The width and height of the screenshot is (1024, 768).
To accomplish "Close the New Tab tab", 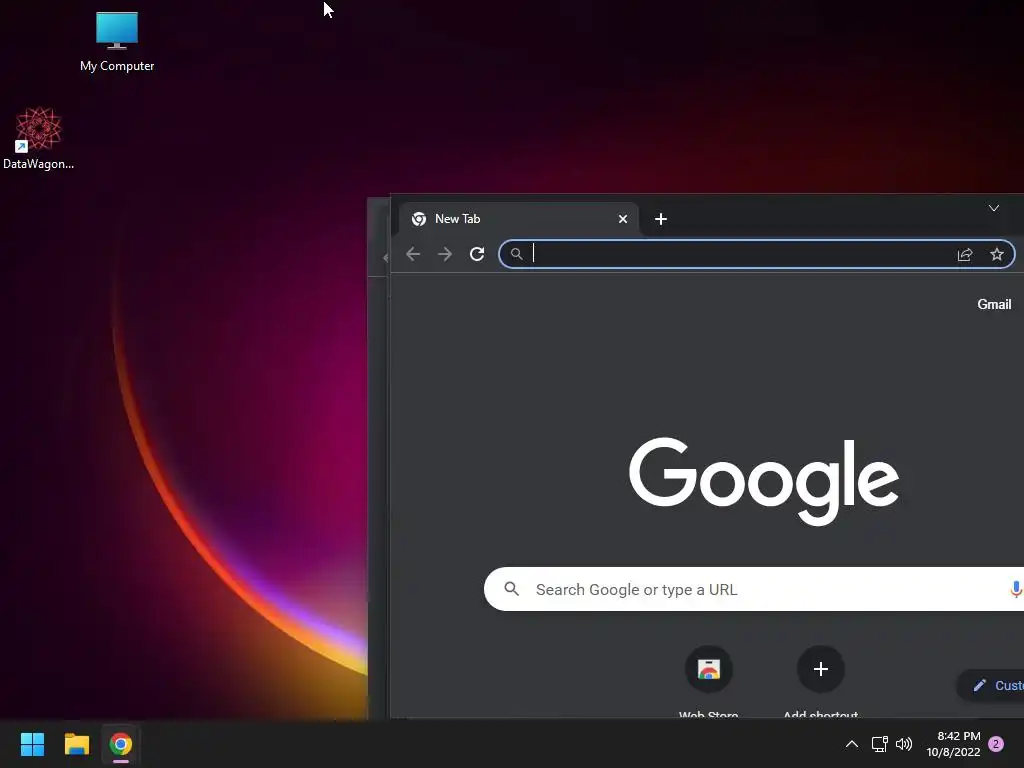I will [623, 219].
